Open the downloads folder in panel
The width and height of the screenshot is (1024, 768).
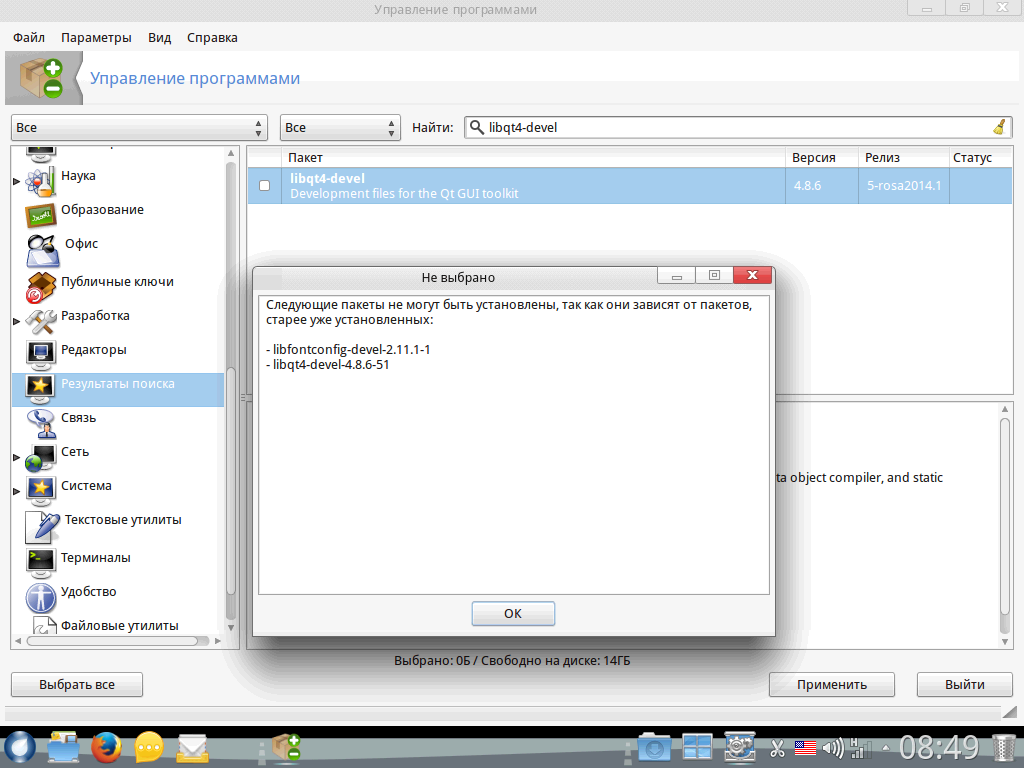[654, 747]
